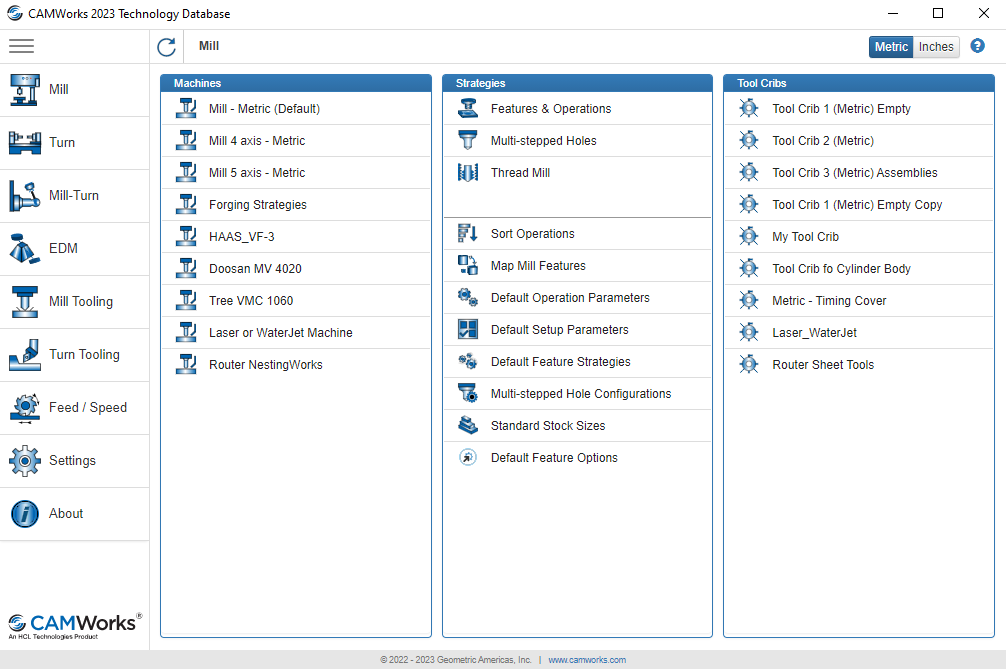Click the Mill - Metric (Default) machine icon
The width and height of the screenshot is (1006, 669).
point(186,108)
